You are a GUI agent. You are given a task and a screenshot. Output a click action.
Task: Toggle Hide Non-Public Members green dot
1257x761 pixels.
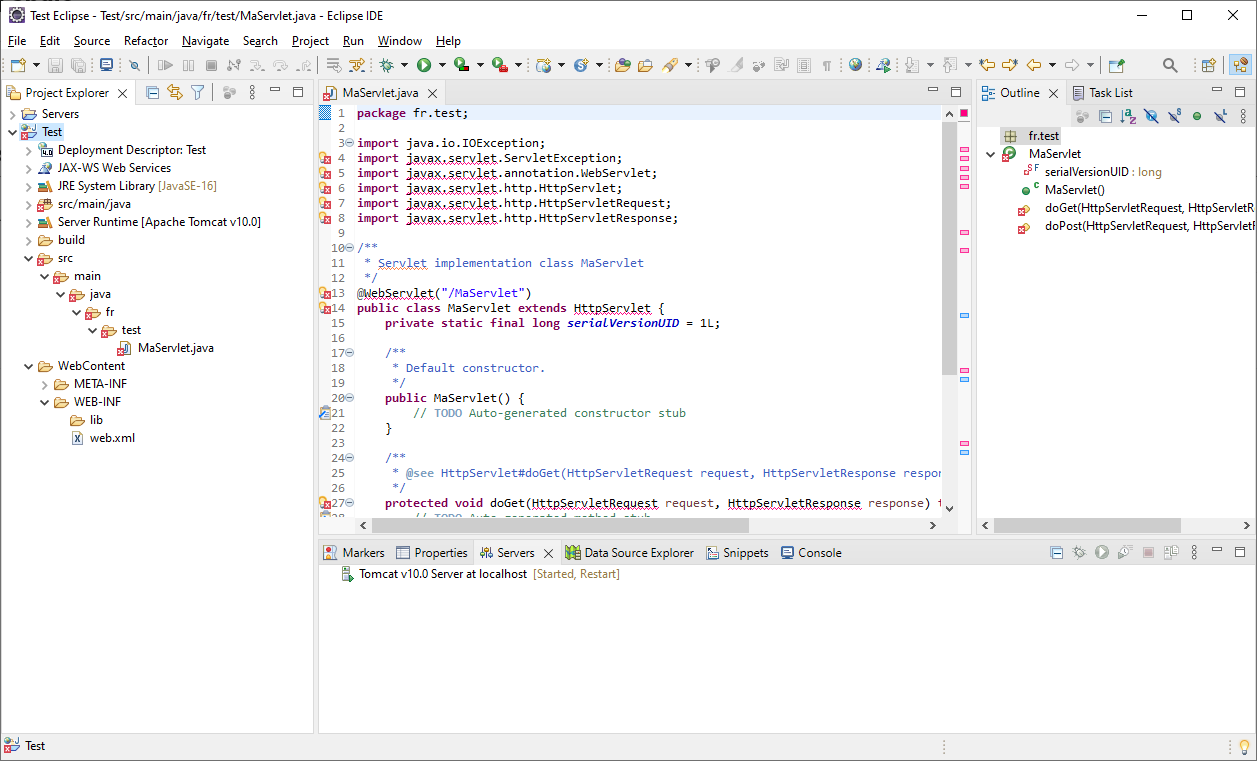[1197, 116]
